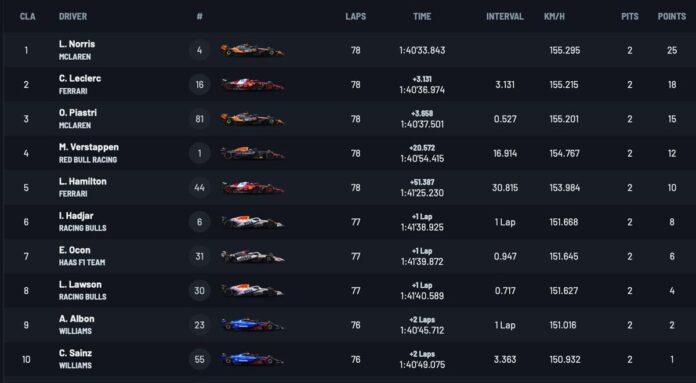Click the TIME column header

[x=422, y=16]
